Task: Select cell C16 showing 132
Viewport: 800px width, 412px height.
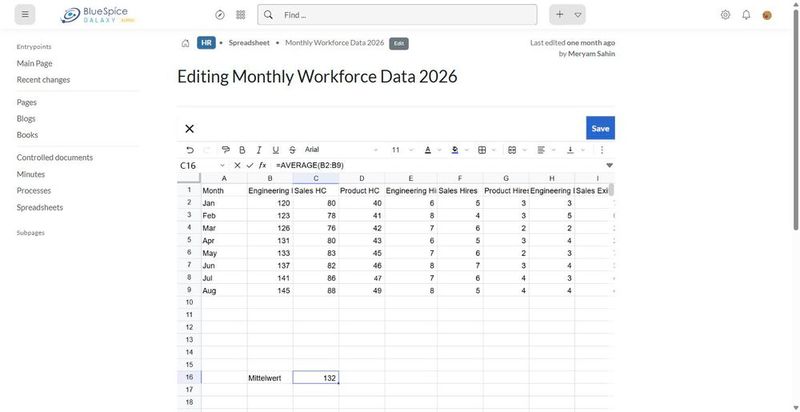Action: [x=316, y=377]
